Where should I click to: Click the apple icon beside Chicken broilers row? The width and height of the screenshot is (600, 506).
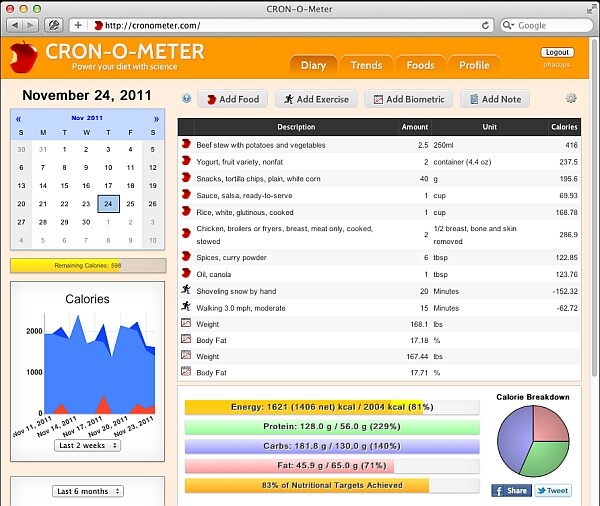point(186,233)
